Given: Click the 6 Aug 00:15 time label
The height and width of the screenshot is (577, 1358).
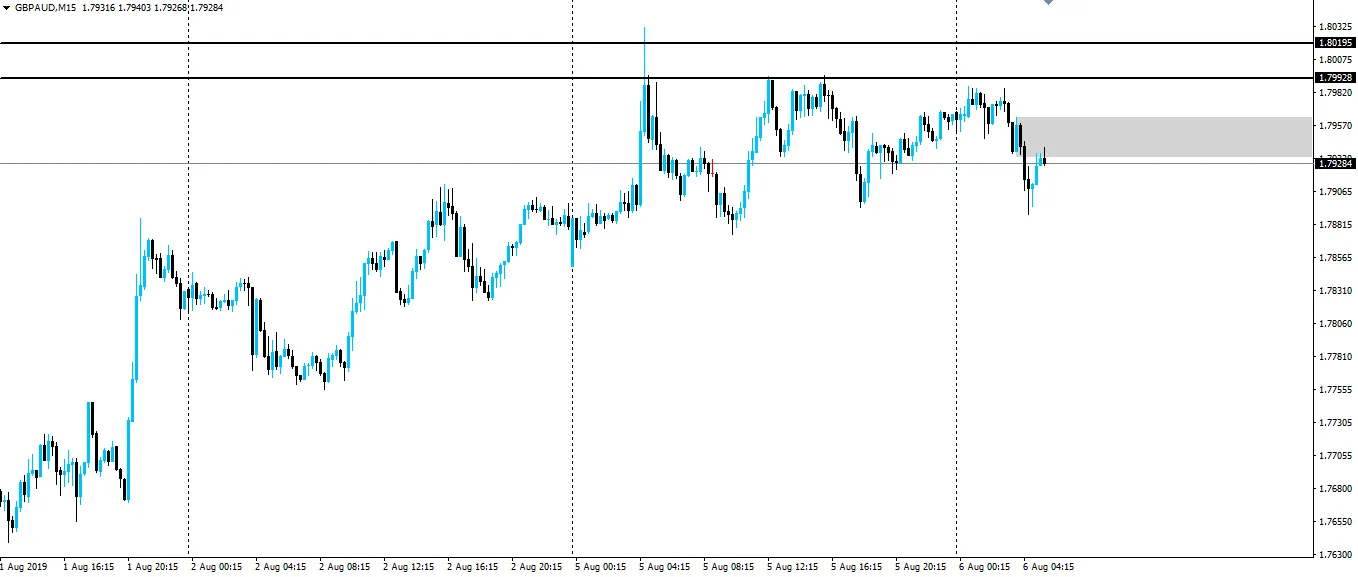Looking at the screenshot, I should [984, 566].
